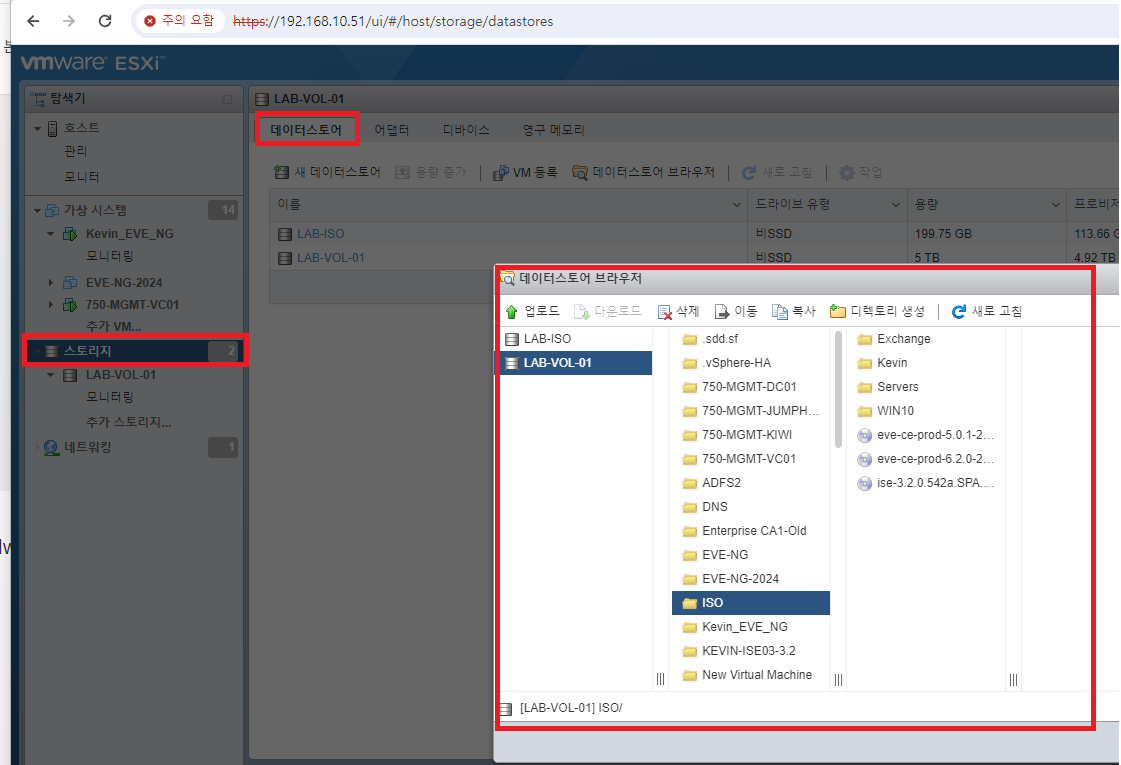Click 업로드 in datastore browser

[x=533, y=312]
